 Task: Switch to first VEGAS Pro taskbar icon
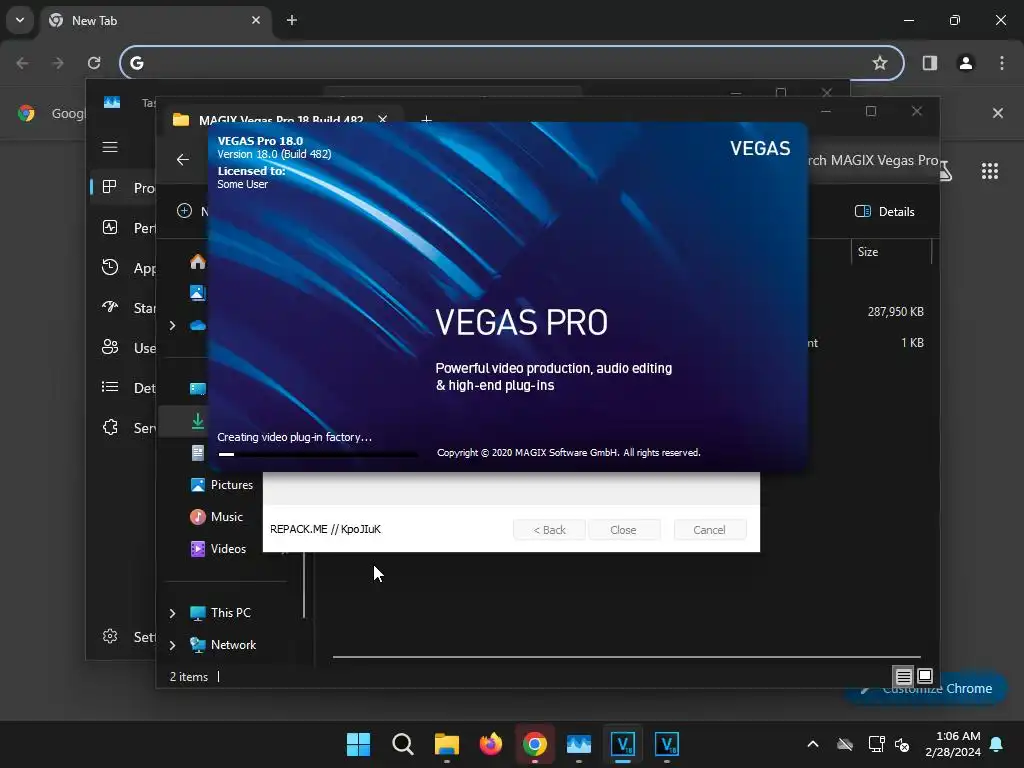(x=622, y=744)
